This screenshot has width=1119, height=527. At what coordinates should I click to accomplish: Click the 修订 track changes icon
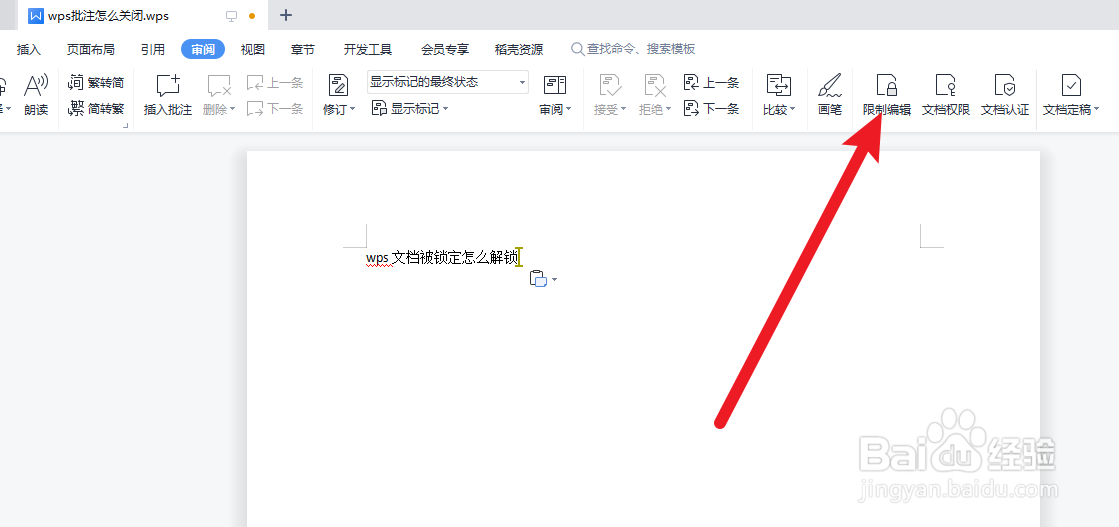[x=338, y=86]
